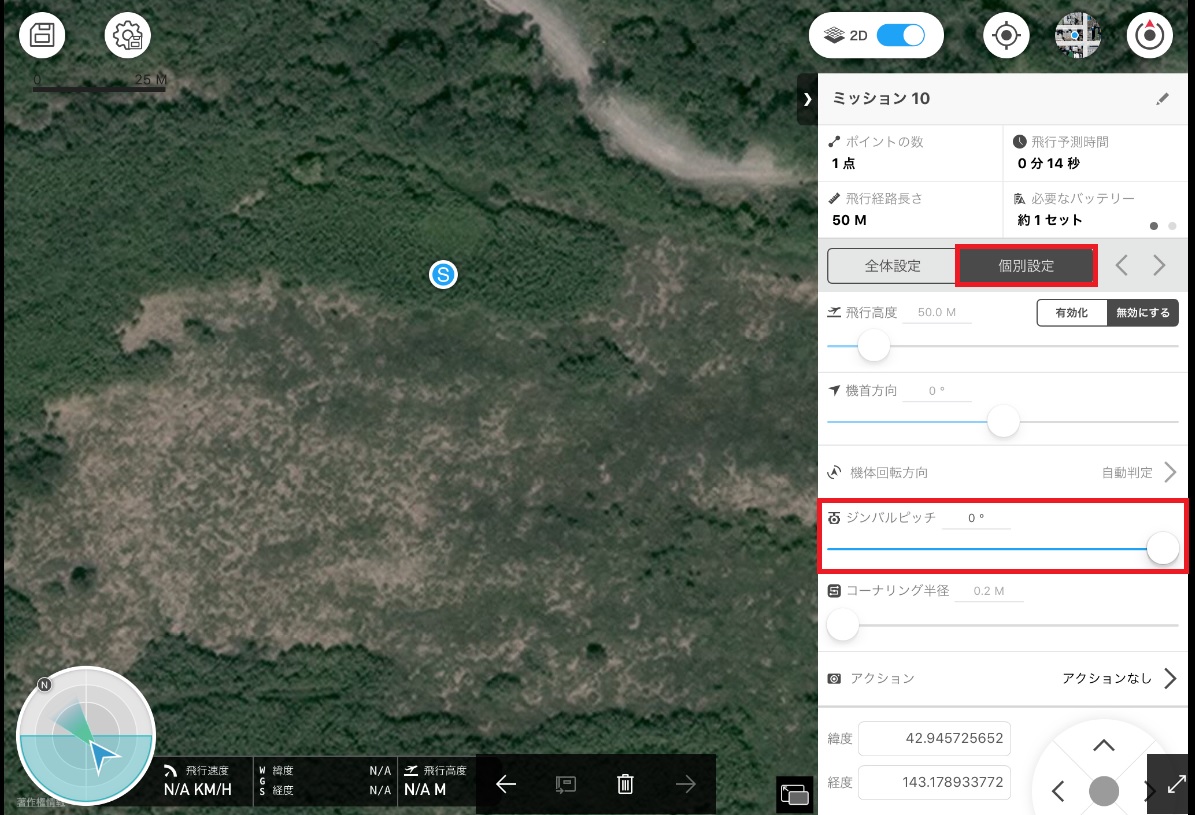Click the N/A KM/H flight speed readout
This screenshot has width=1195, height=815.
197,790
